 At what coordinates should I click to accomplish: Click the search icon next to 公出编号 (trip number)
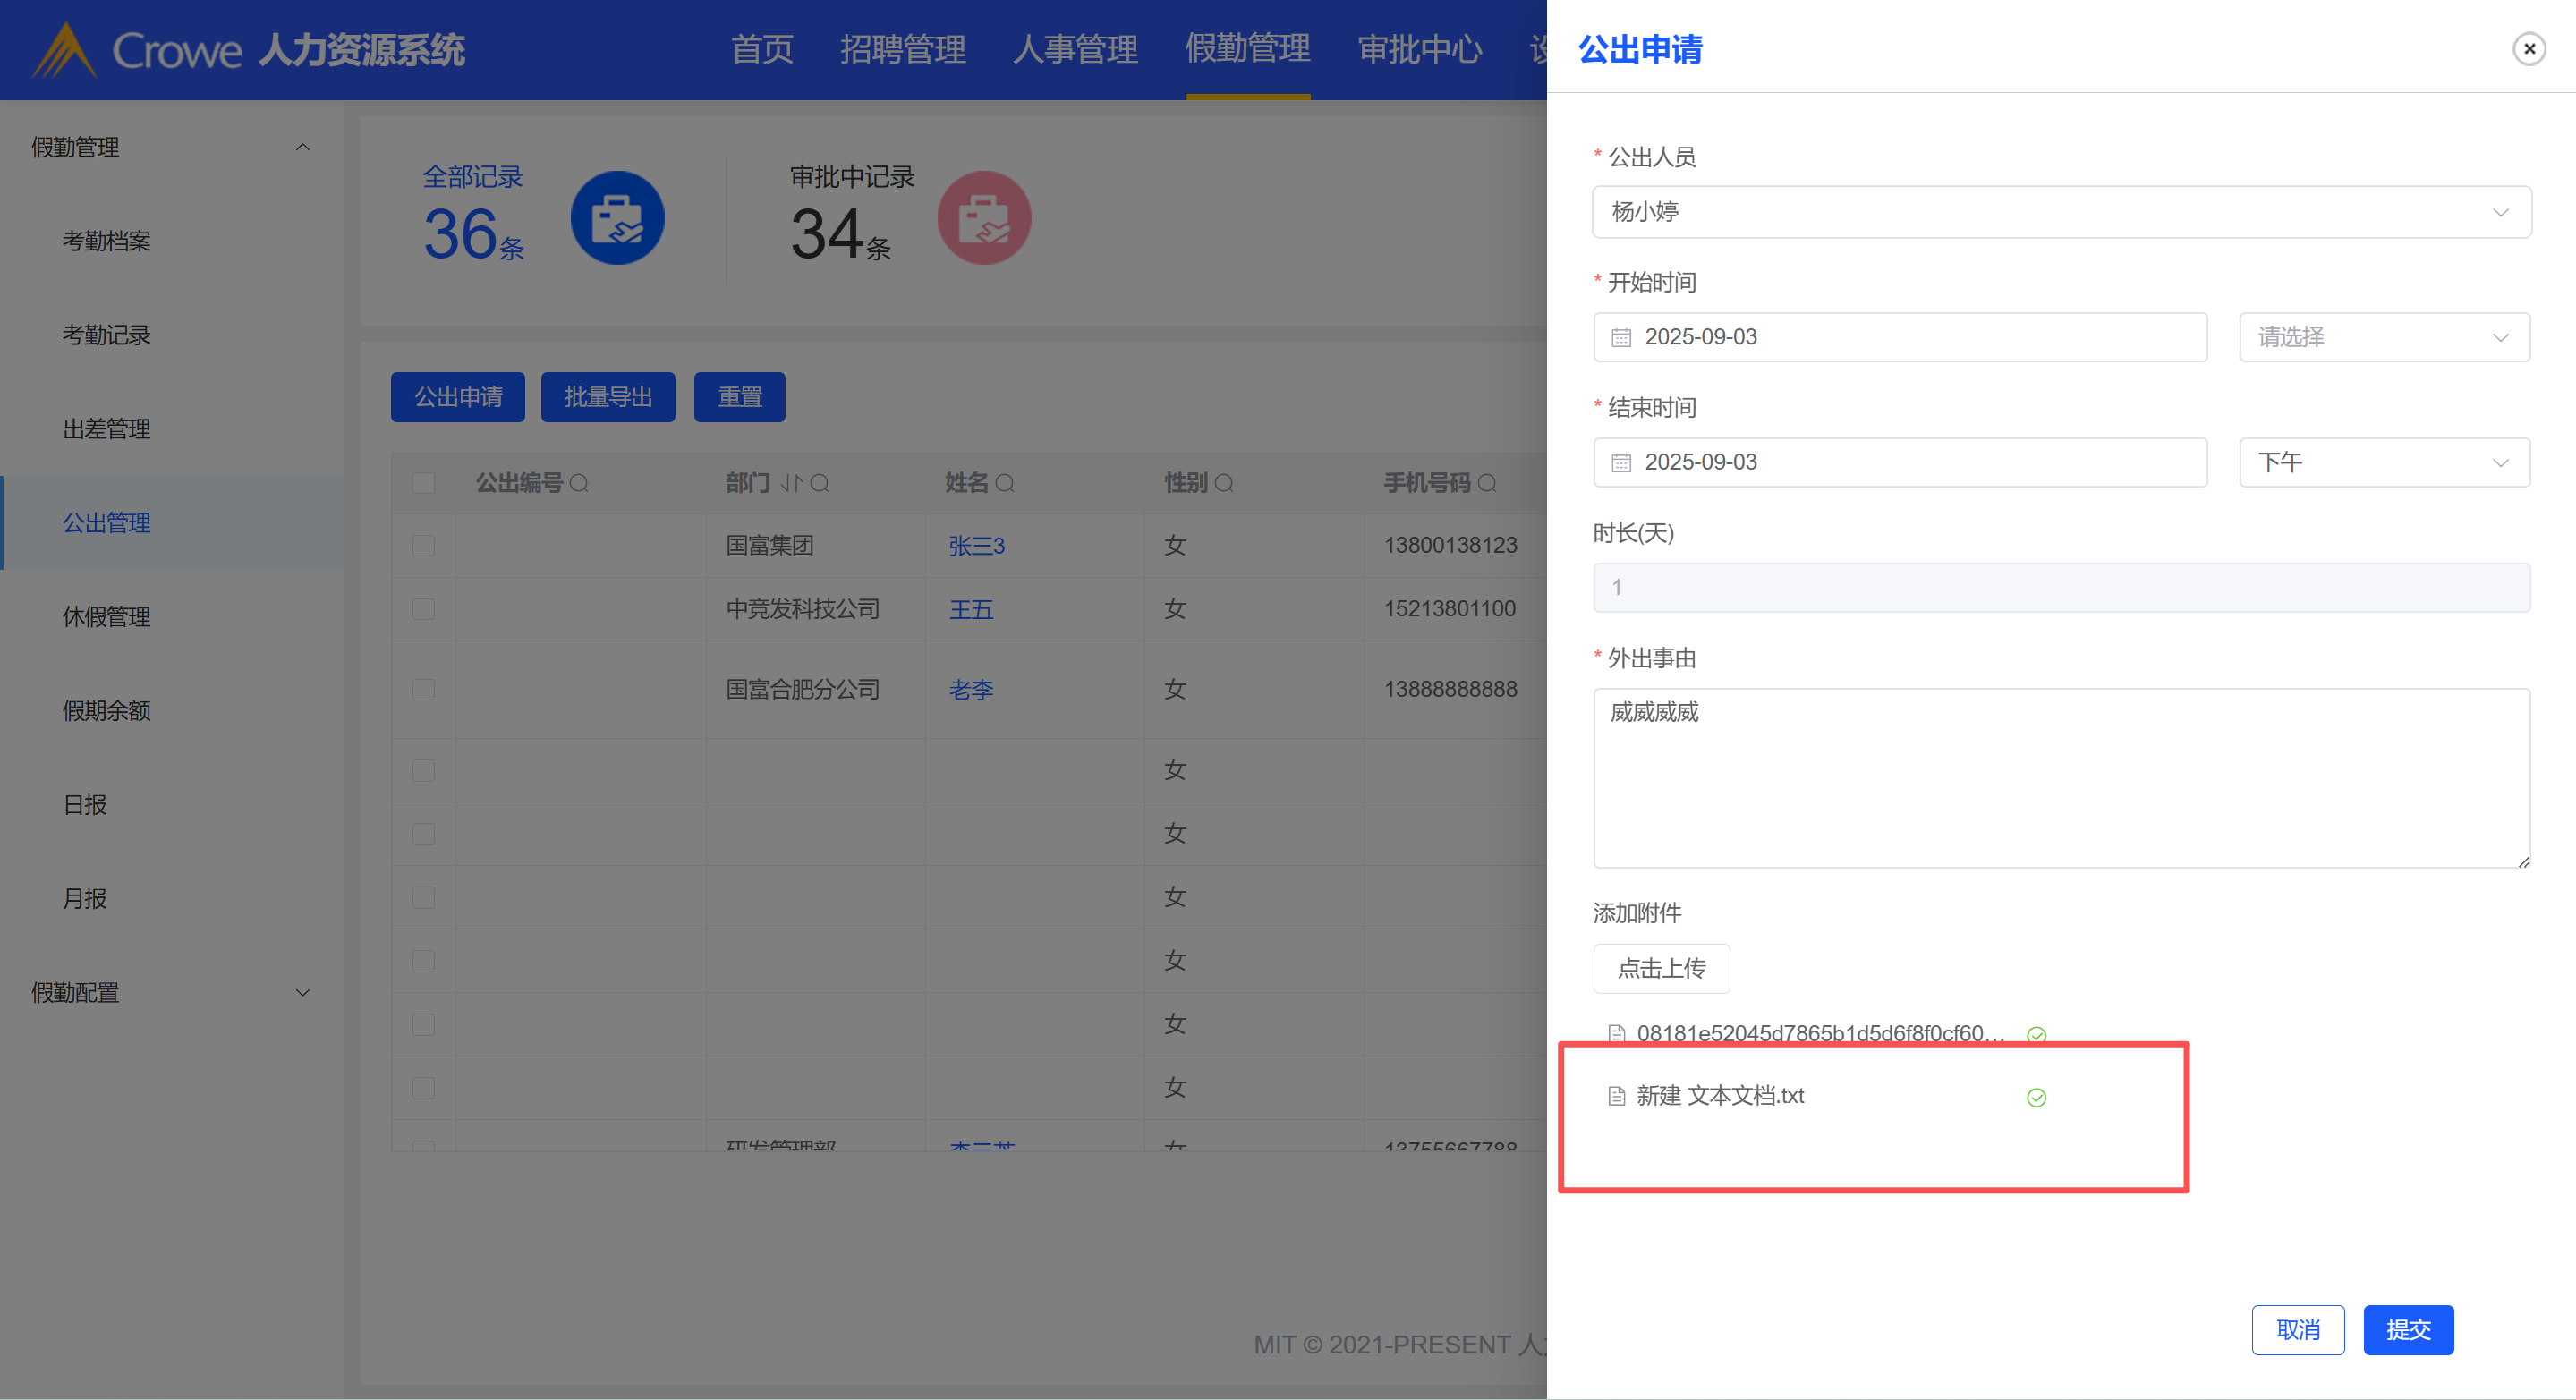pos(579,484)
